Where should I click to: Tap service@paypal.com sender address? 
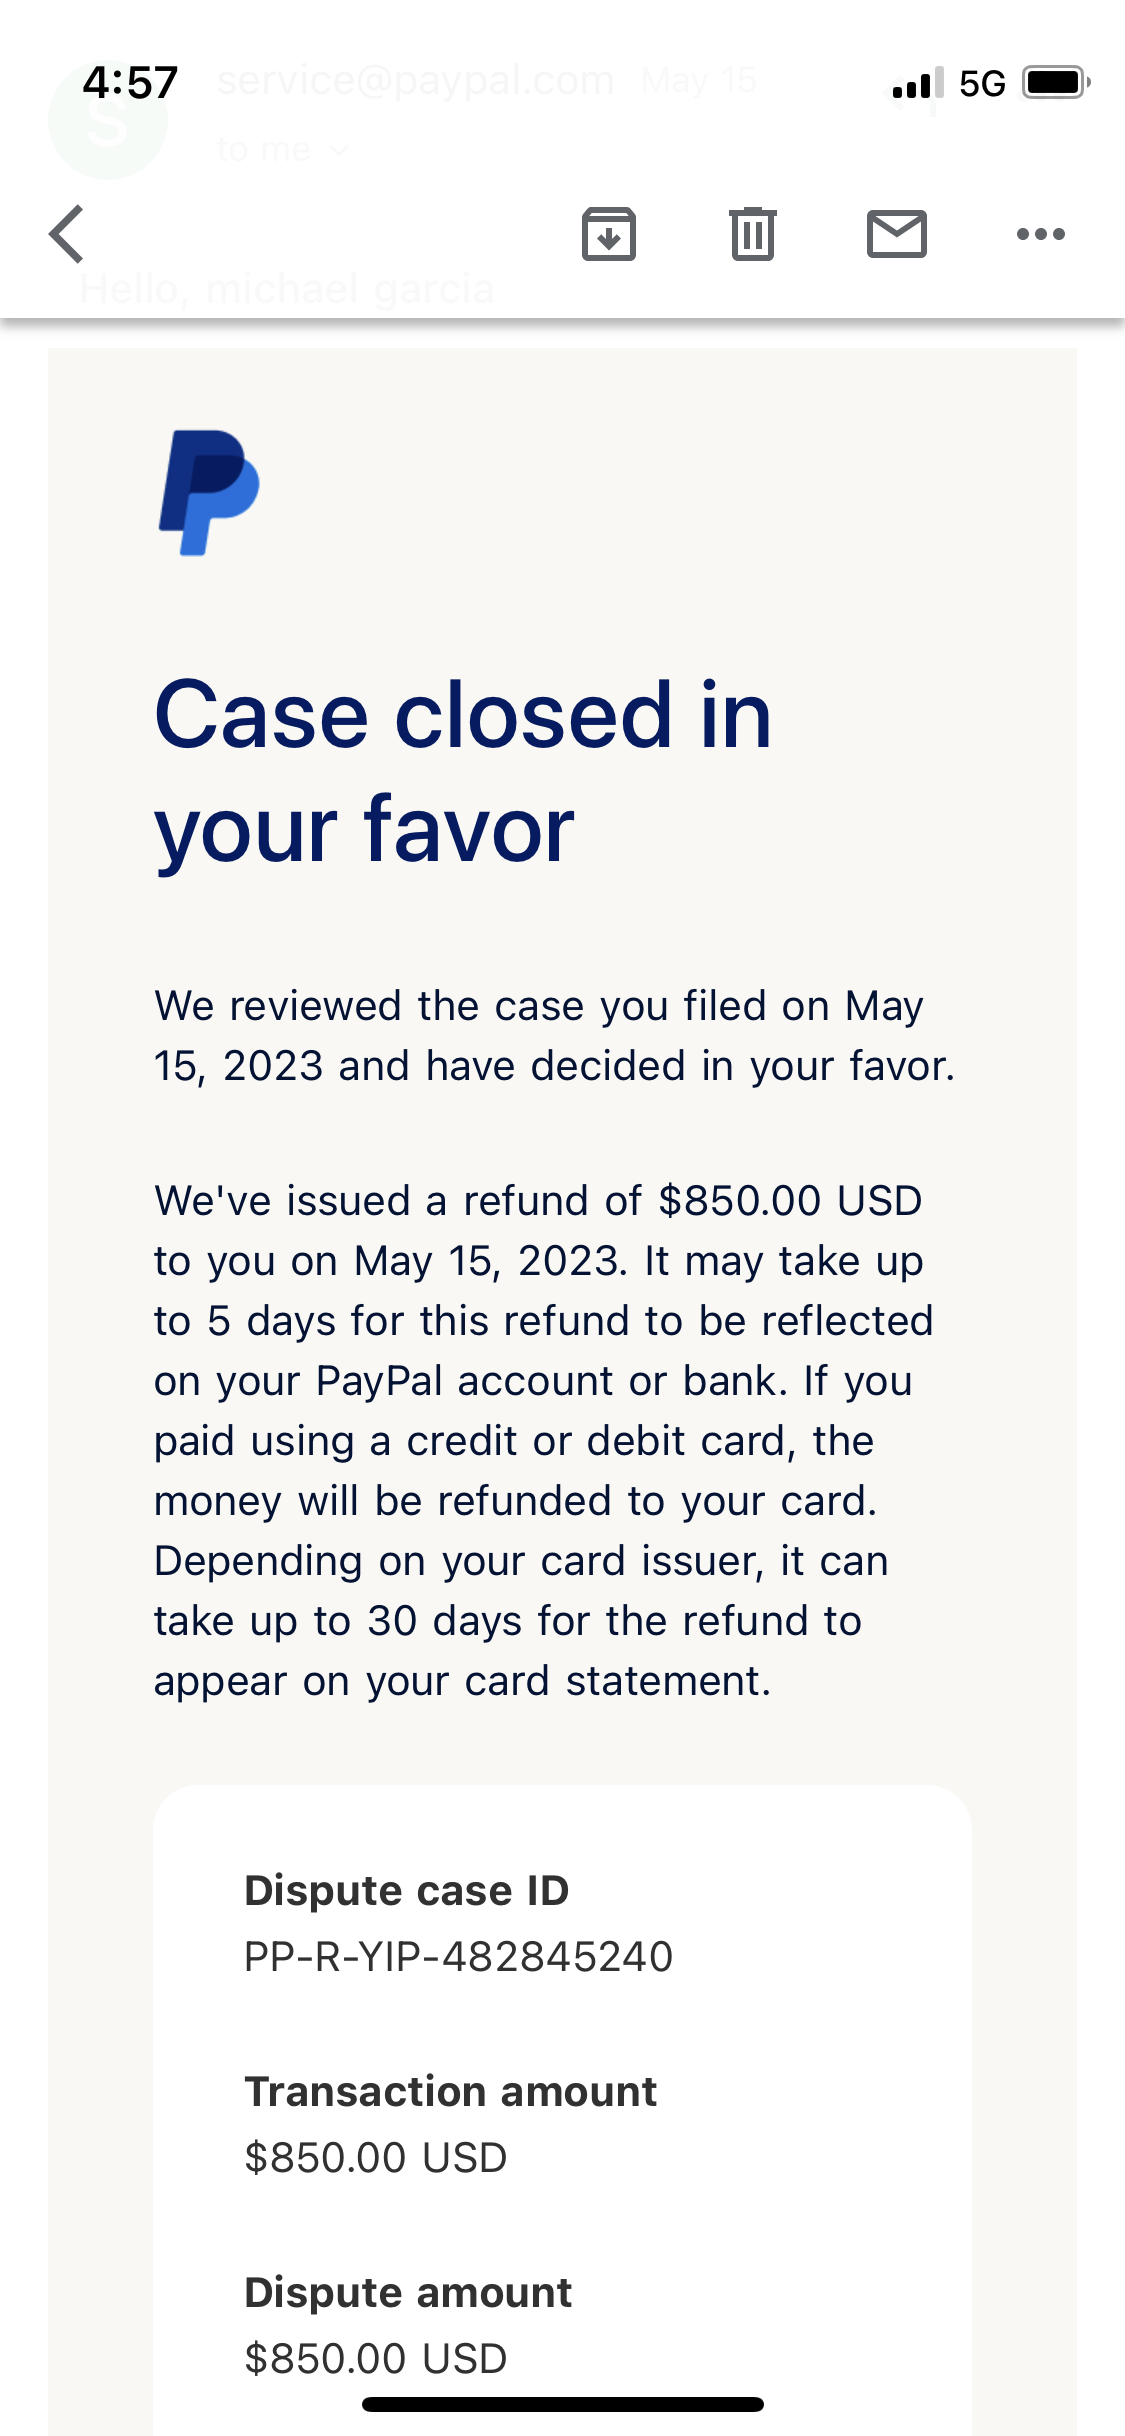(415, 80)
